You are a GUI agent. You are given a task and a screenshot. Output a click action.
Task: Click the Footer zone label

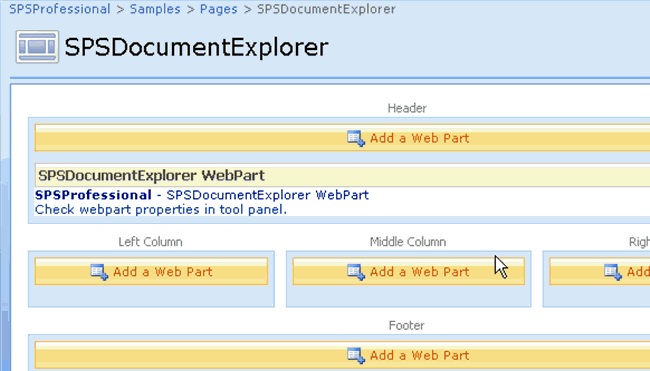(x=406, y=325)
